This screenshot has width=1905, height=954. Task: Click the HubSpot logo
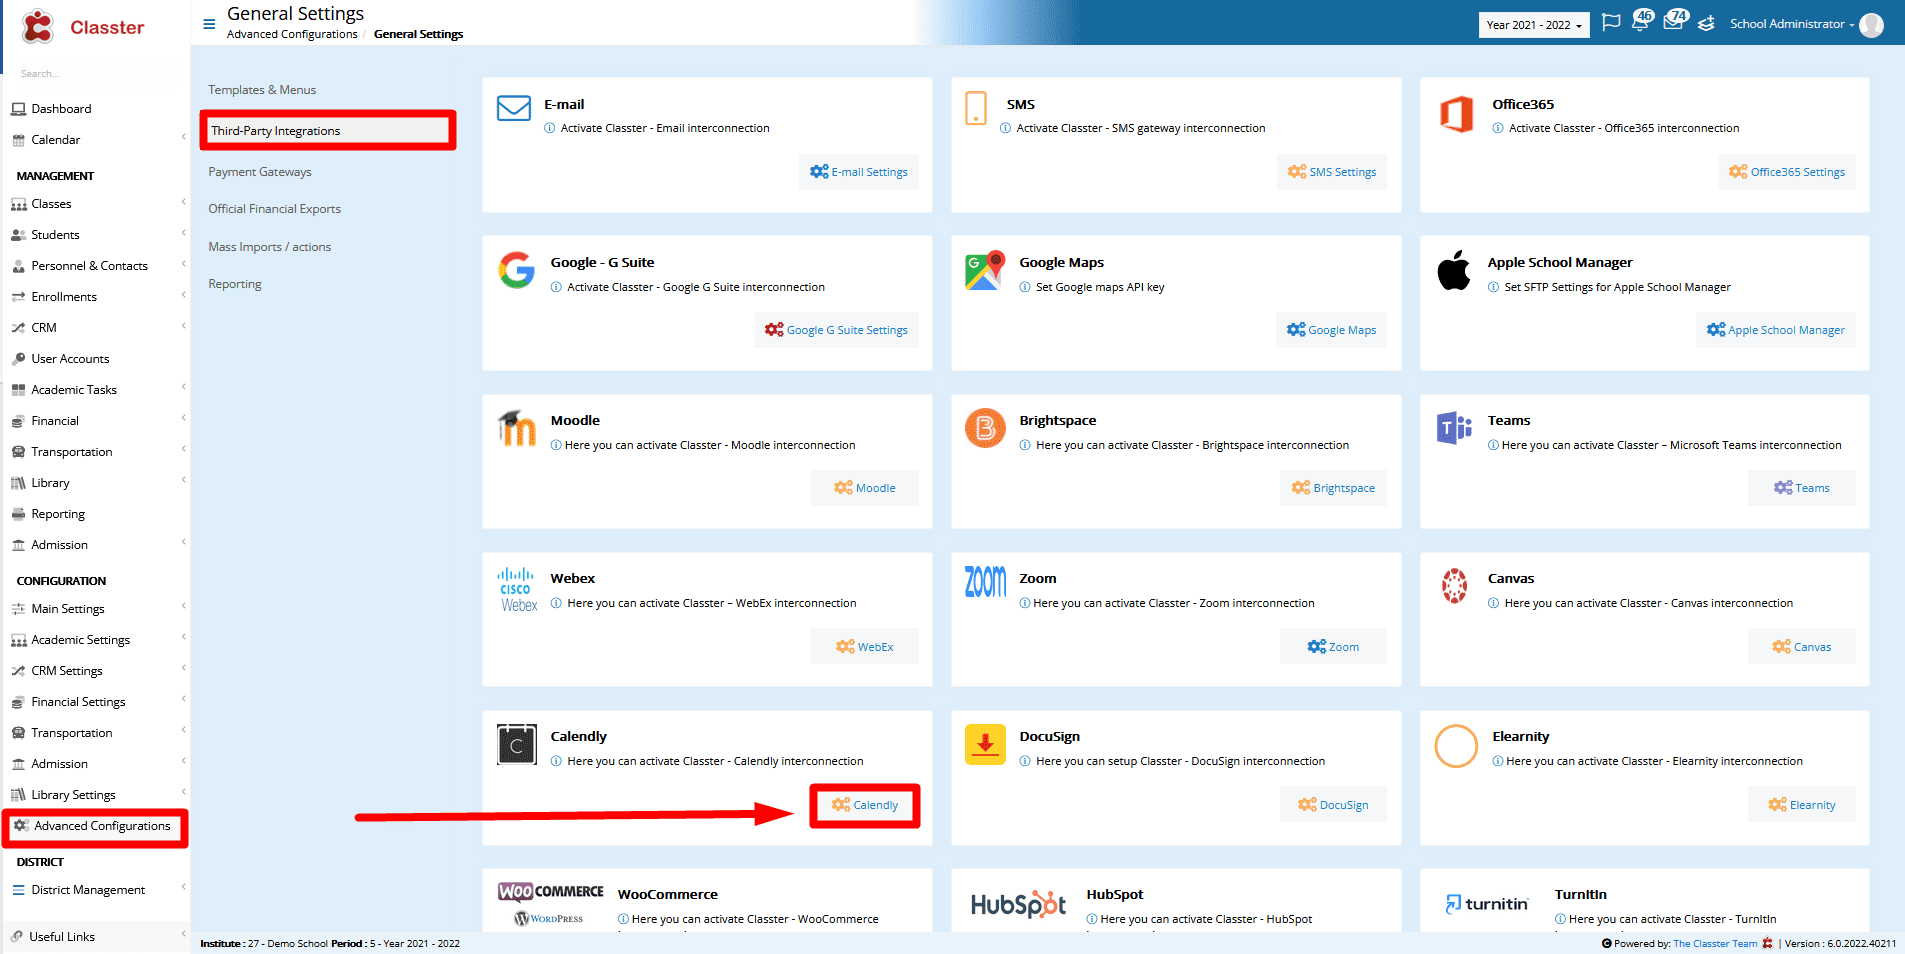click(1018, 904)
